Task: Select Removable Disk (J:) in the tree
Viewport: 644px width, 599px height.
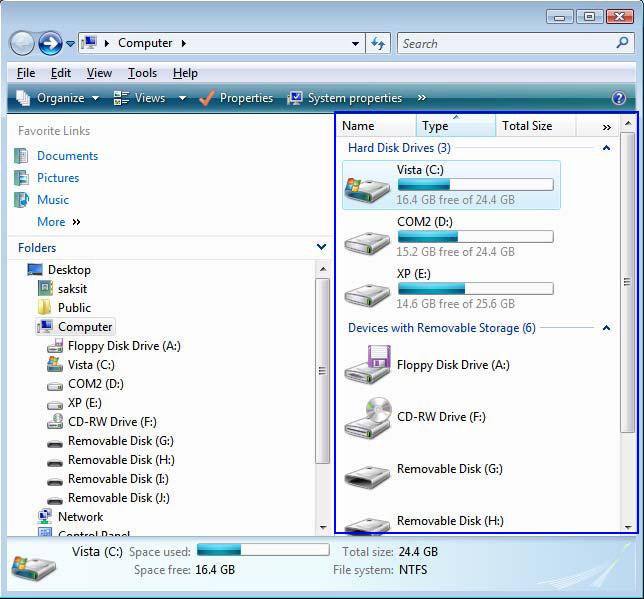Action: (119, 498)
